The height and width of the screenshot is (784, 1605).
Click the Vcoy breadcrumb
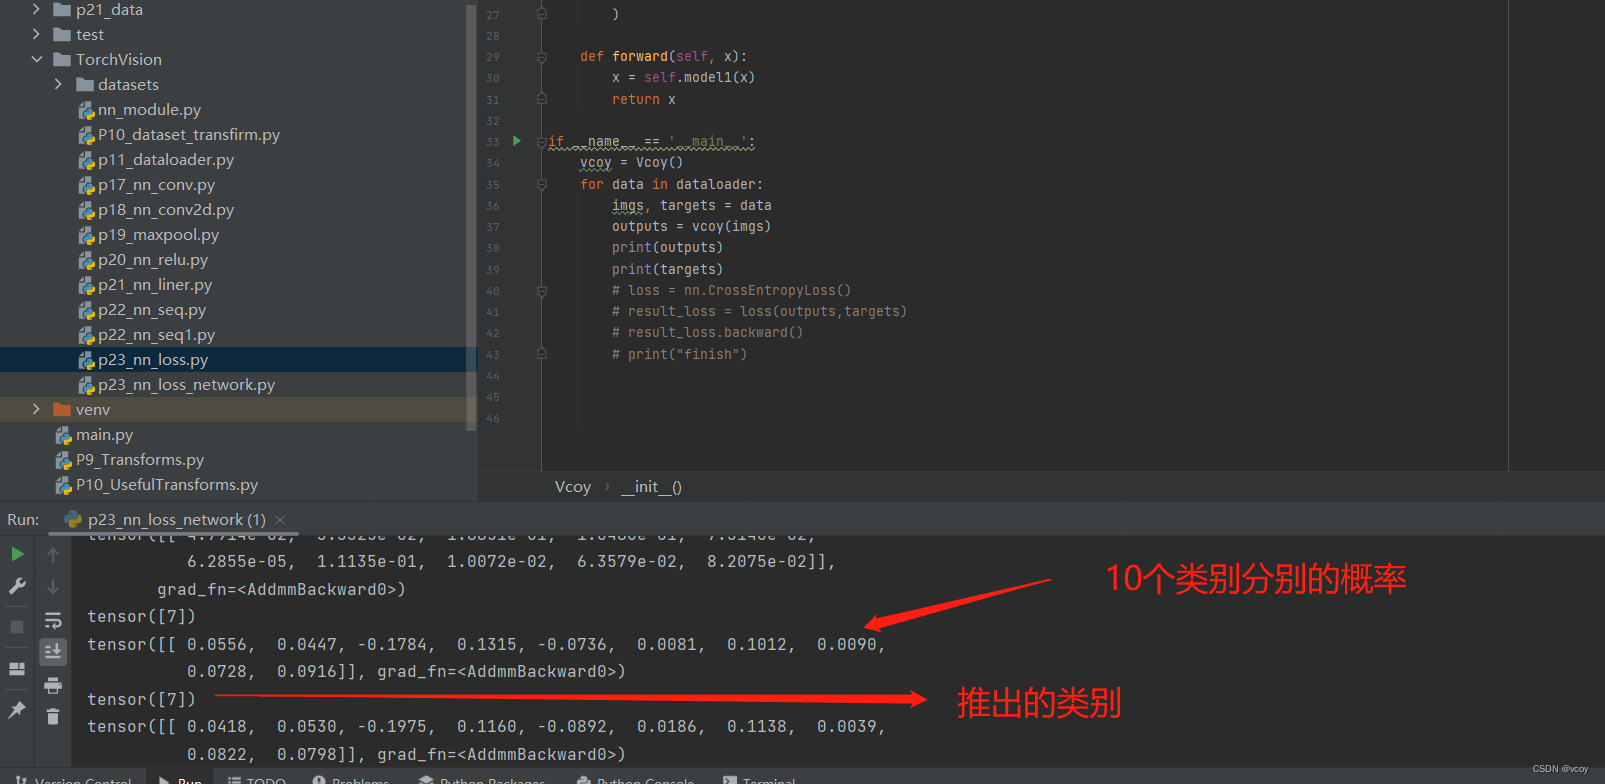pyautogui.click(x=573, y=487)
